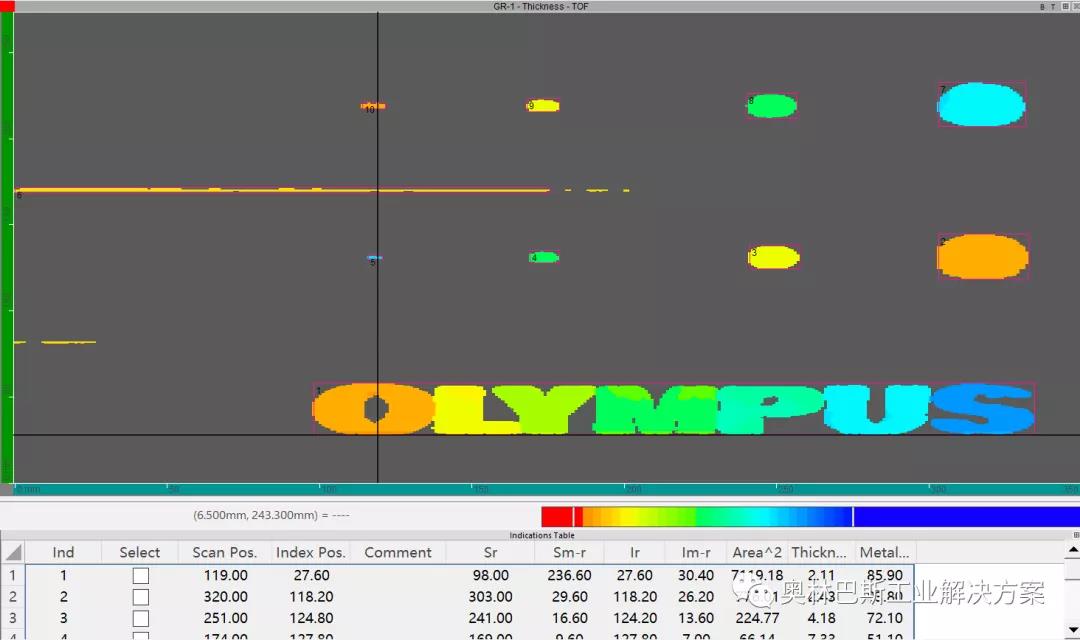Viewport: 1080px width, 640px height.
Task: Click the Comment column header
Action: (398, 553)
